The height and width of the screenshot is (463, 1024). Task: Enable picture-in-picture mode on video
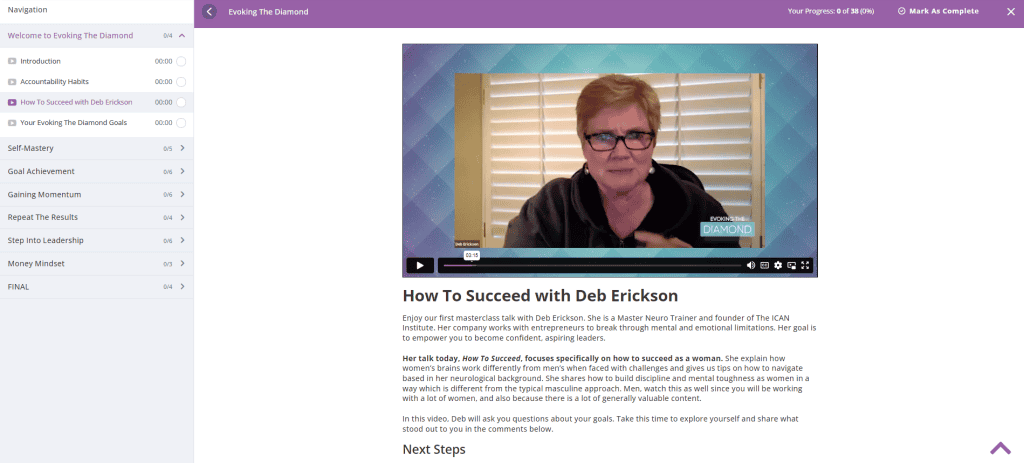pyautogui.click(x=792, y=265)
